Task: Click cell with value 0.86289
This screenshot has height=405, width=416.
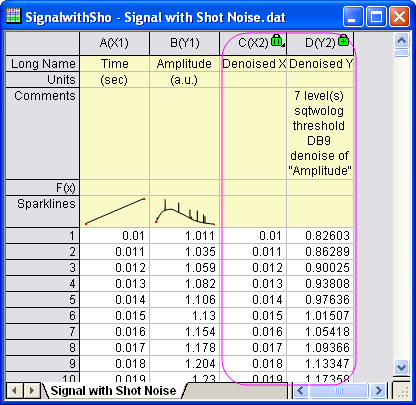Action: click(320, 252)
